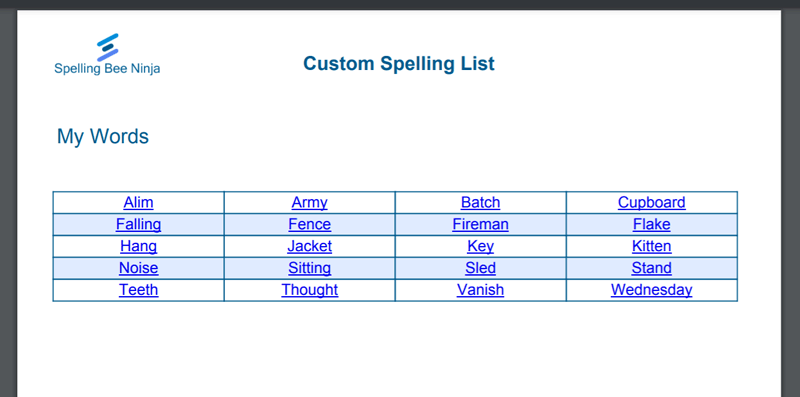The height and width of the screenshot is (397, 800).
Task: Click the Flake link
Action: 652,225
